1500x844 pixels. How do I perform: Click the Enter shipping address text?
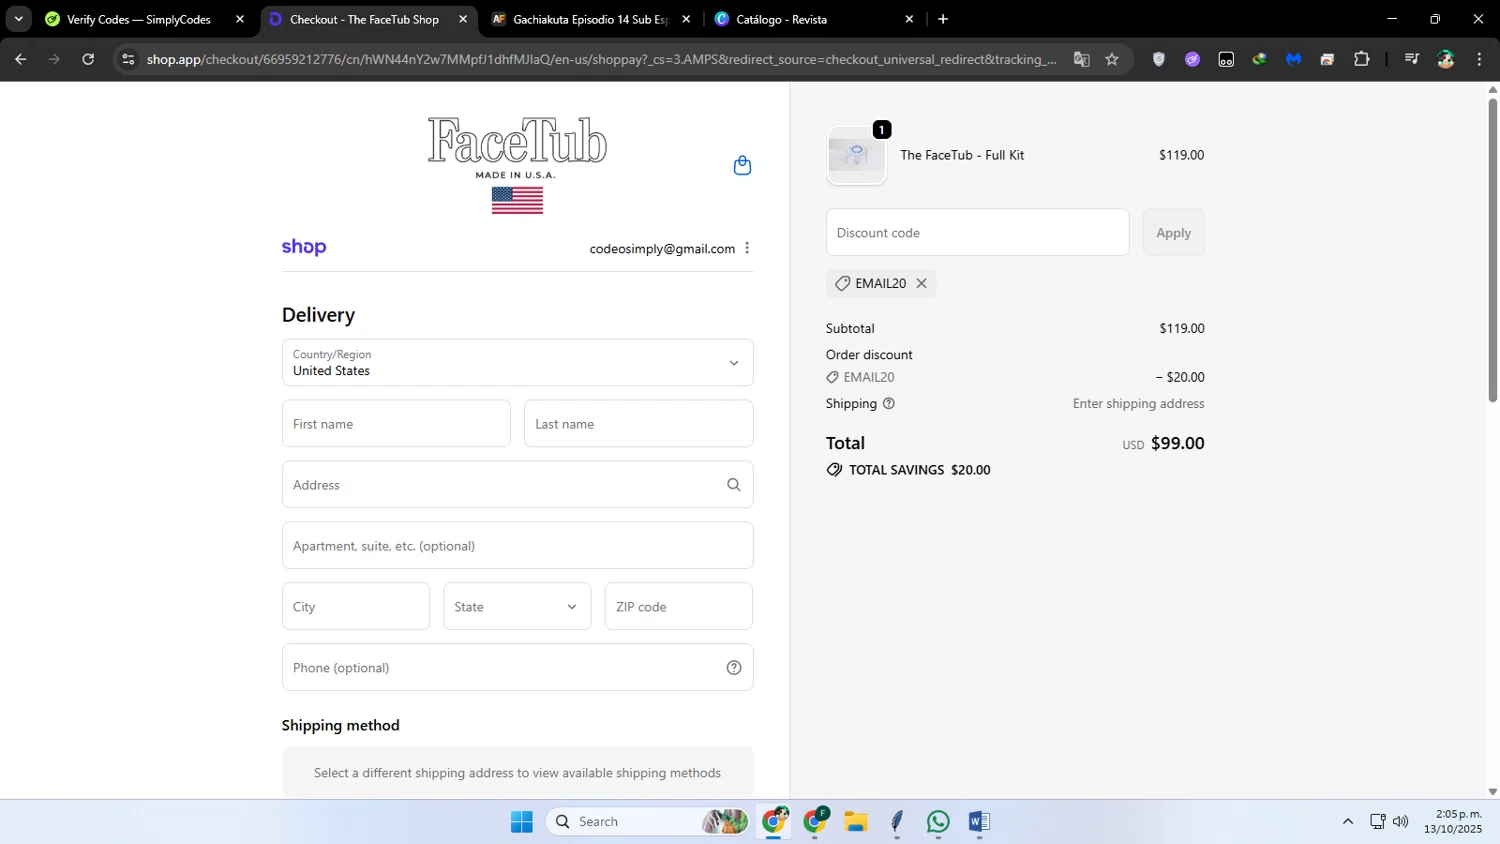point(1138,404)
